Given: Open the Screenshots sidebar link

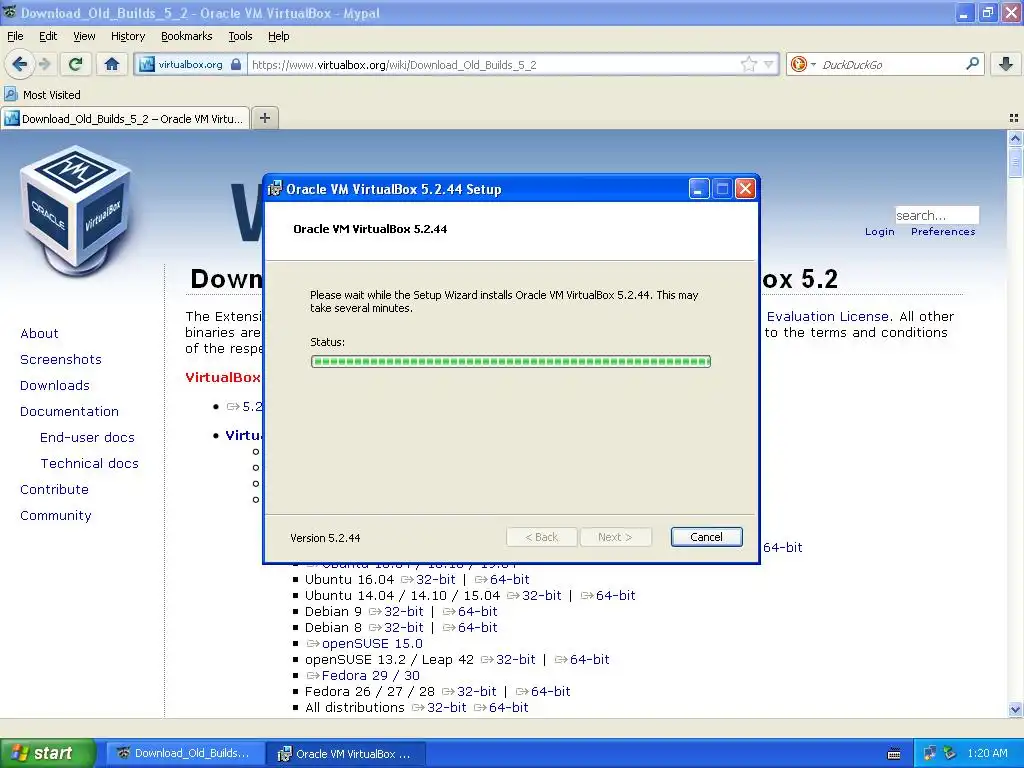Looking at the screenshot, I should (61, 359).
